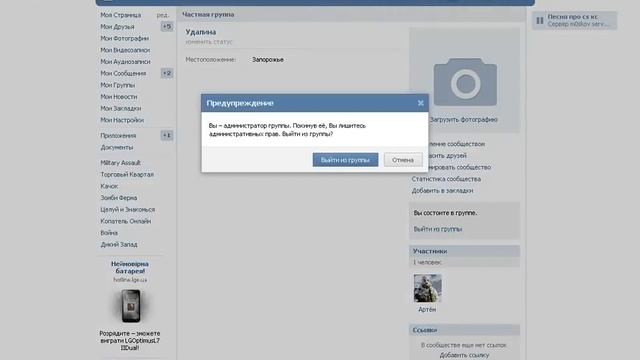The height and width of the screenshot is (360, 640).
Task: Open Мои Друзья
Action: point(117,27)
